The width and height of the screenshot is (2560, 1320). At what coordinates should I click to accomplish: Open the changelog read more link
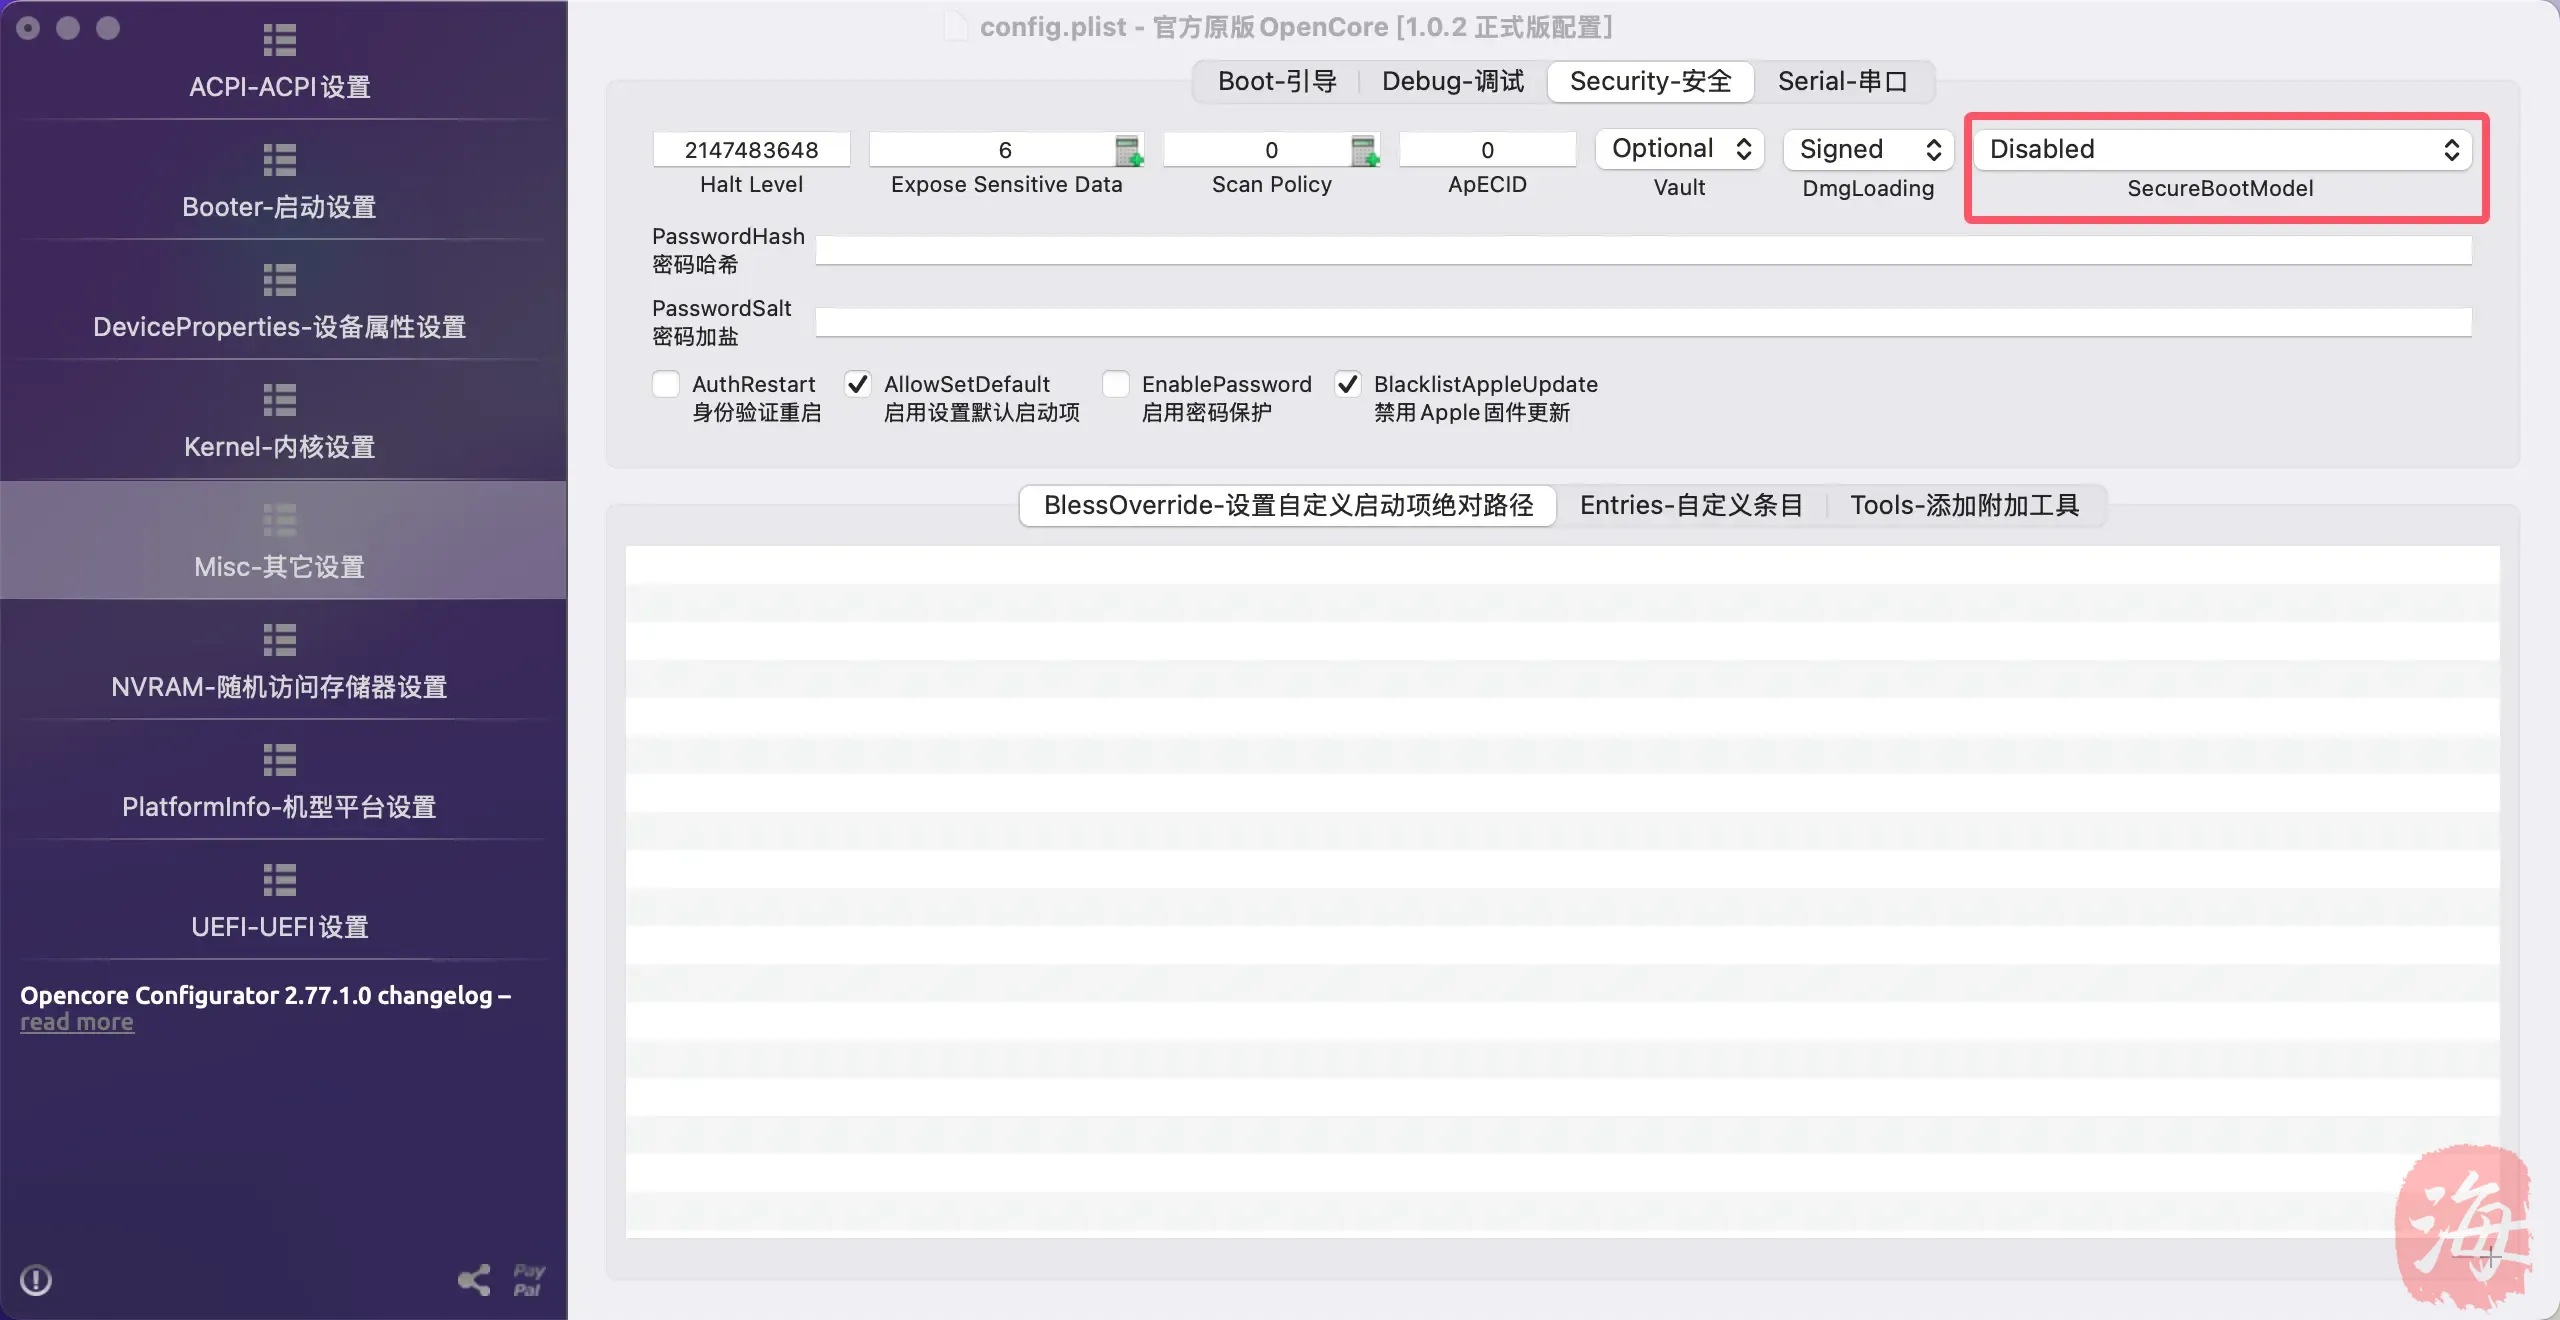77,1023
